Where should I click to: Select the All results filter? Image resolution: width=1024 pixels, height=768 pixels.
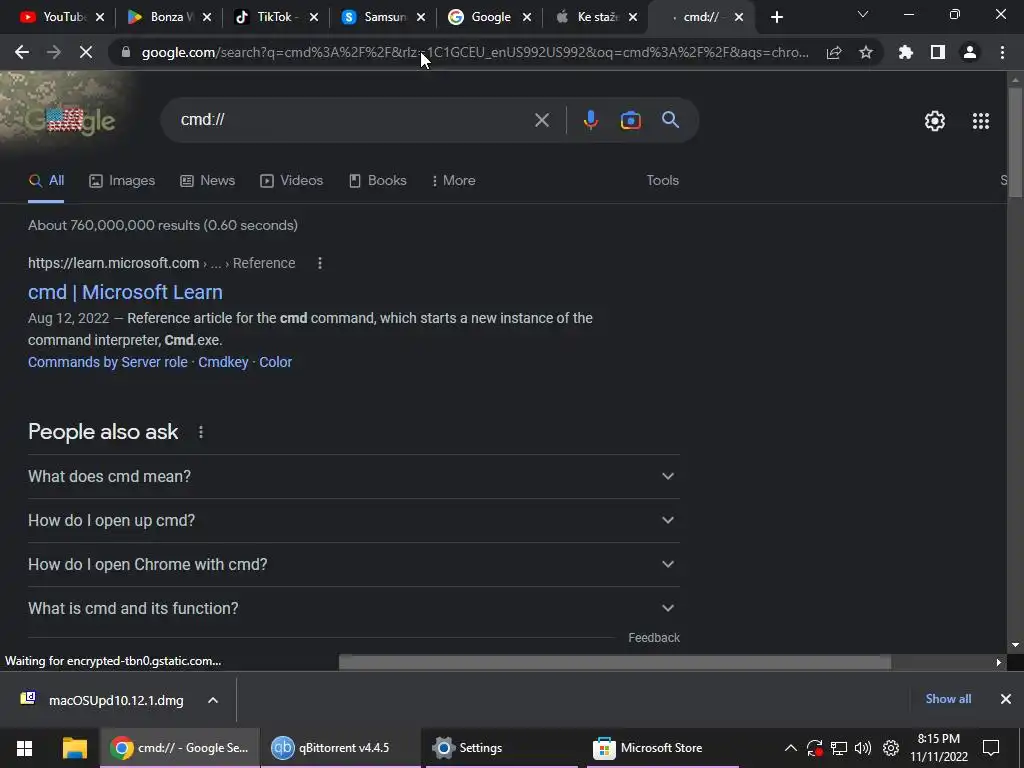click(x=46, y=181)
